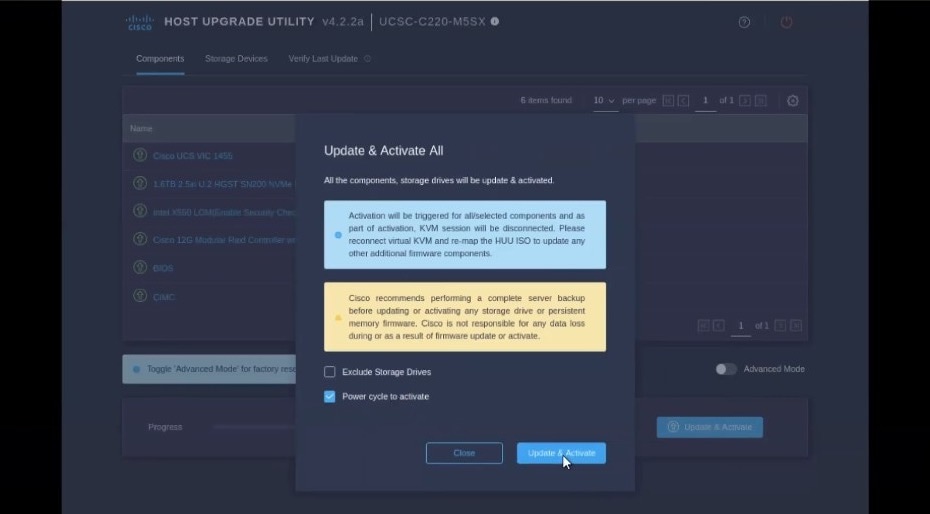The image size is (930, 514).
Task: Go to next page in bottom pagination
Action: 781,325
